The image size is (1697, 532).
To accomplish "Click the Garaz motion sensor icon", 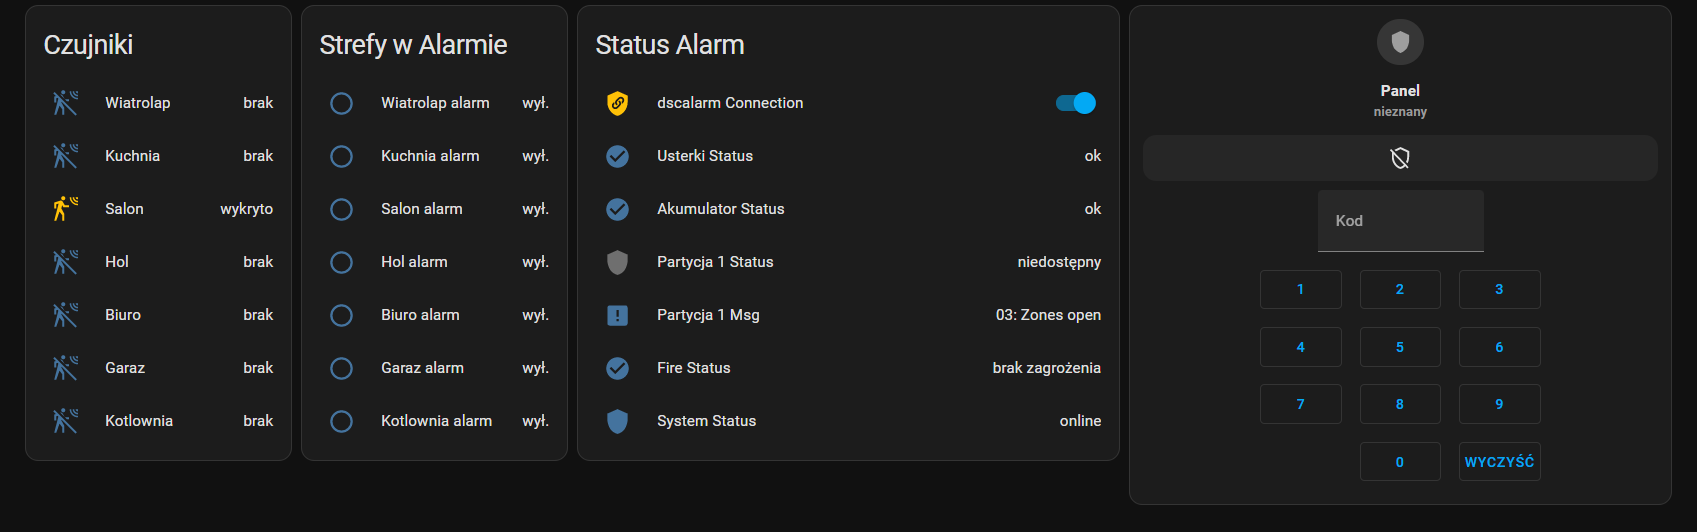I will coord(65,367).
